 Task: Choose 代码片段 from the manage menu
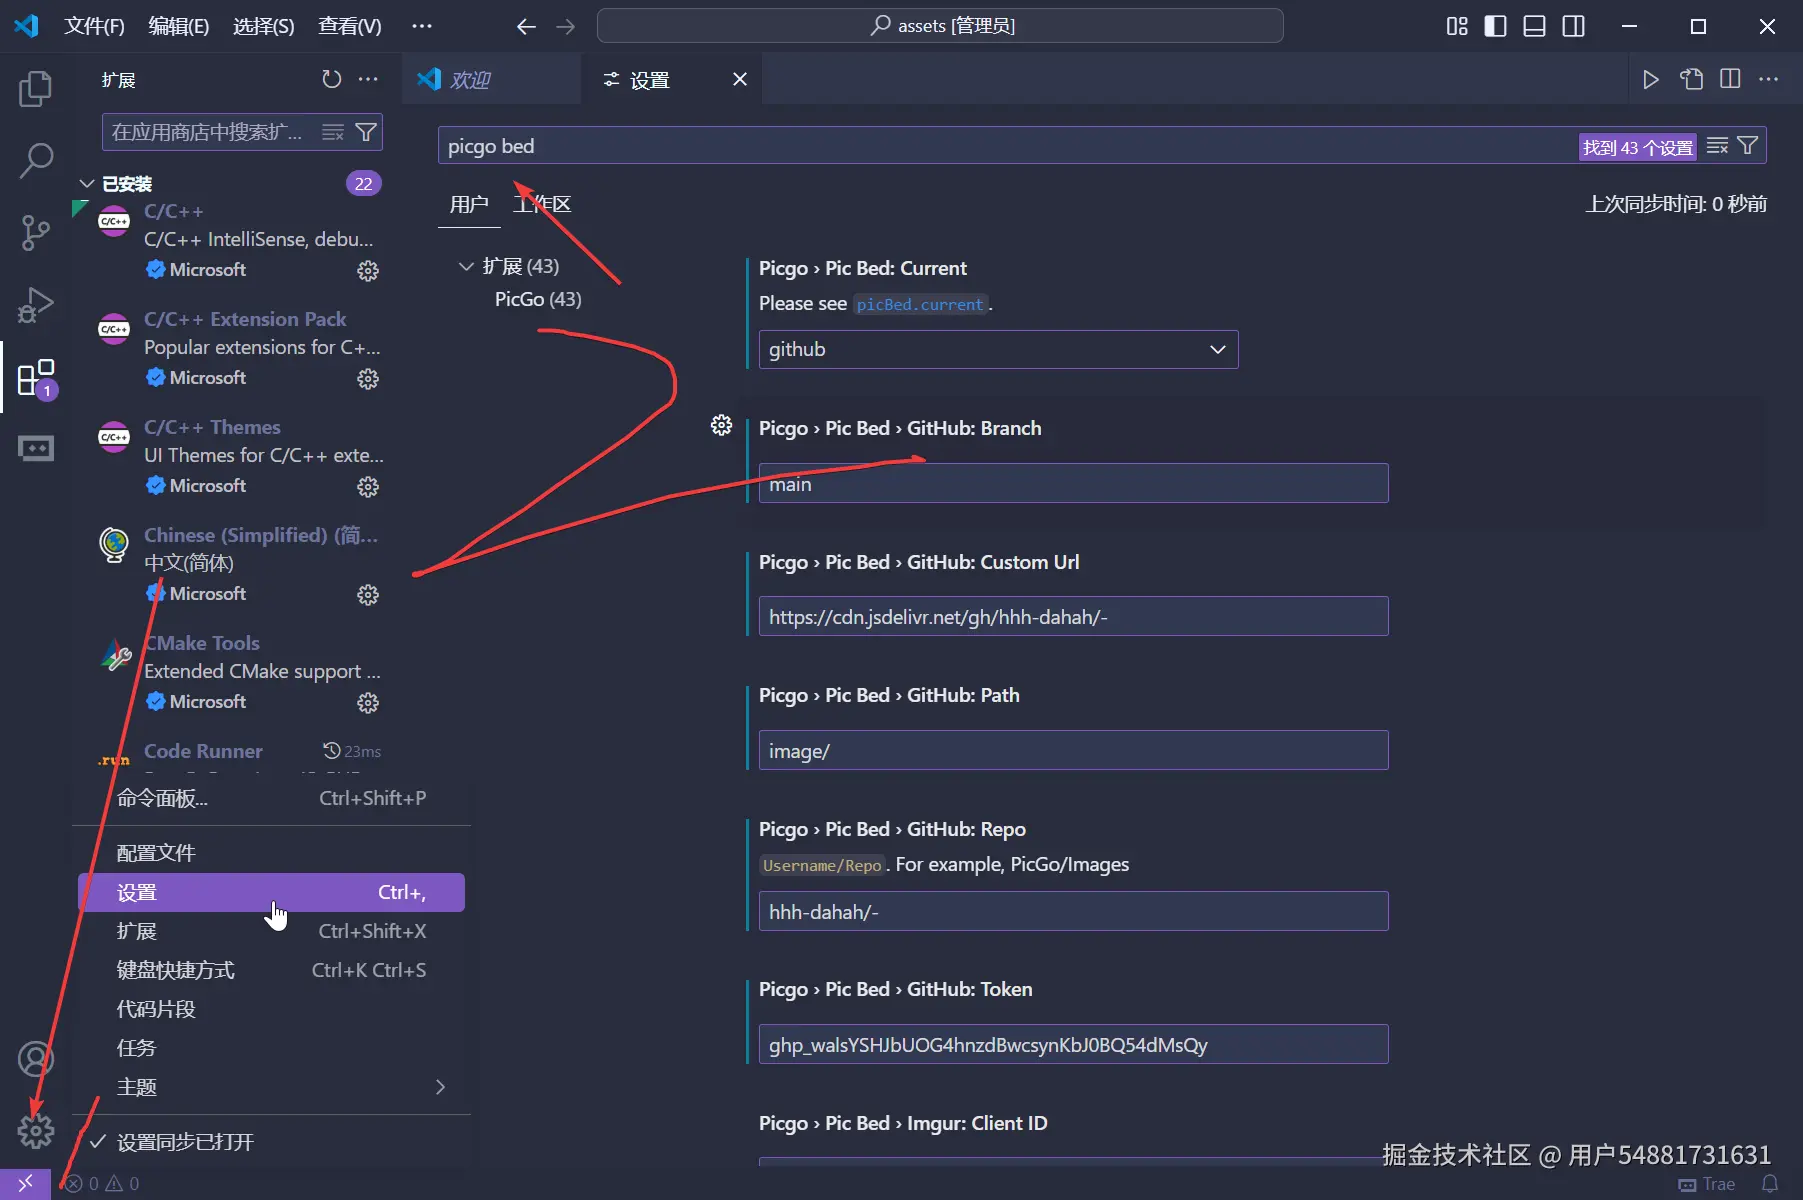click(272, 1009)
